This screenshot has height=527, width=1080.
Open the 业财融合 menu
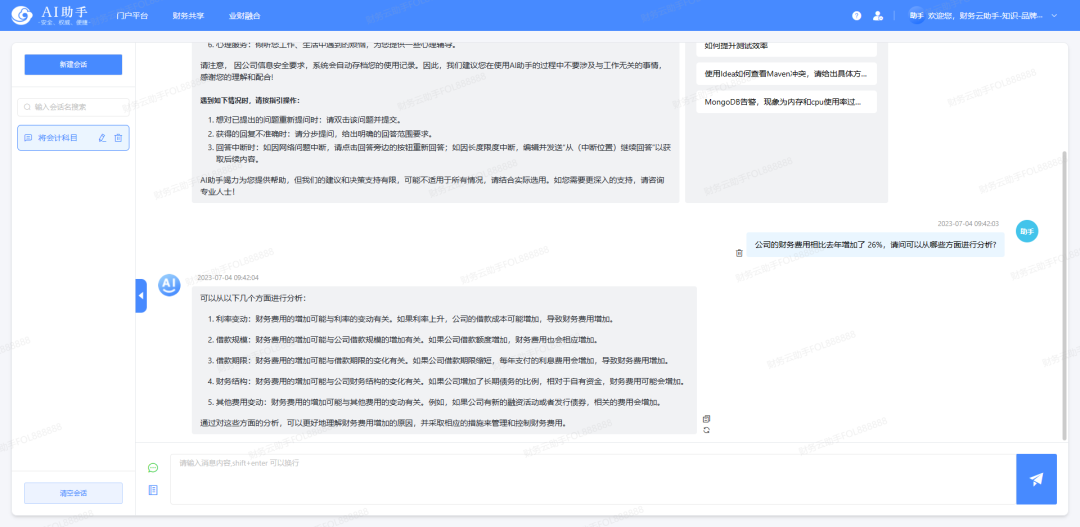click(245, 15)
